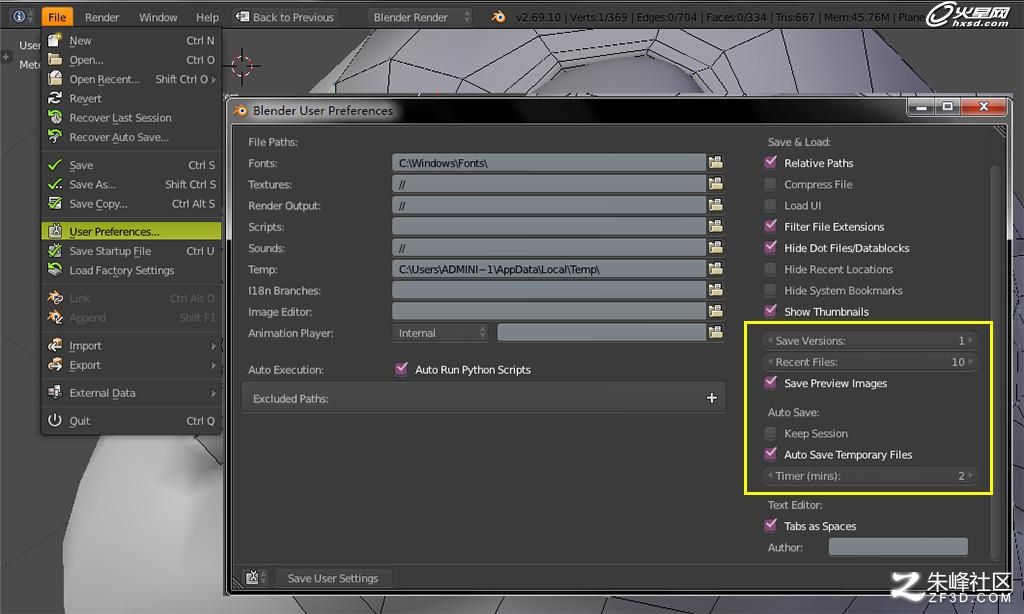This screenshot has height=614, width=1024.
Task: Open the Render menu
Action: tap(102, 17)
